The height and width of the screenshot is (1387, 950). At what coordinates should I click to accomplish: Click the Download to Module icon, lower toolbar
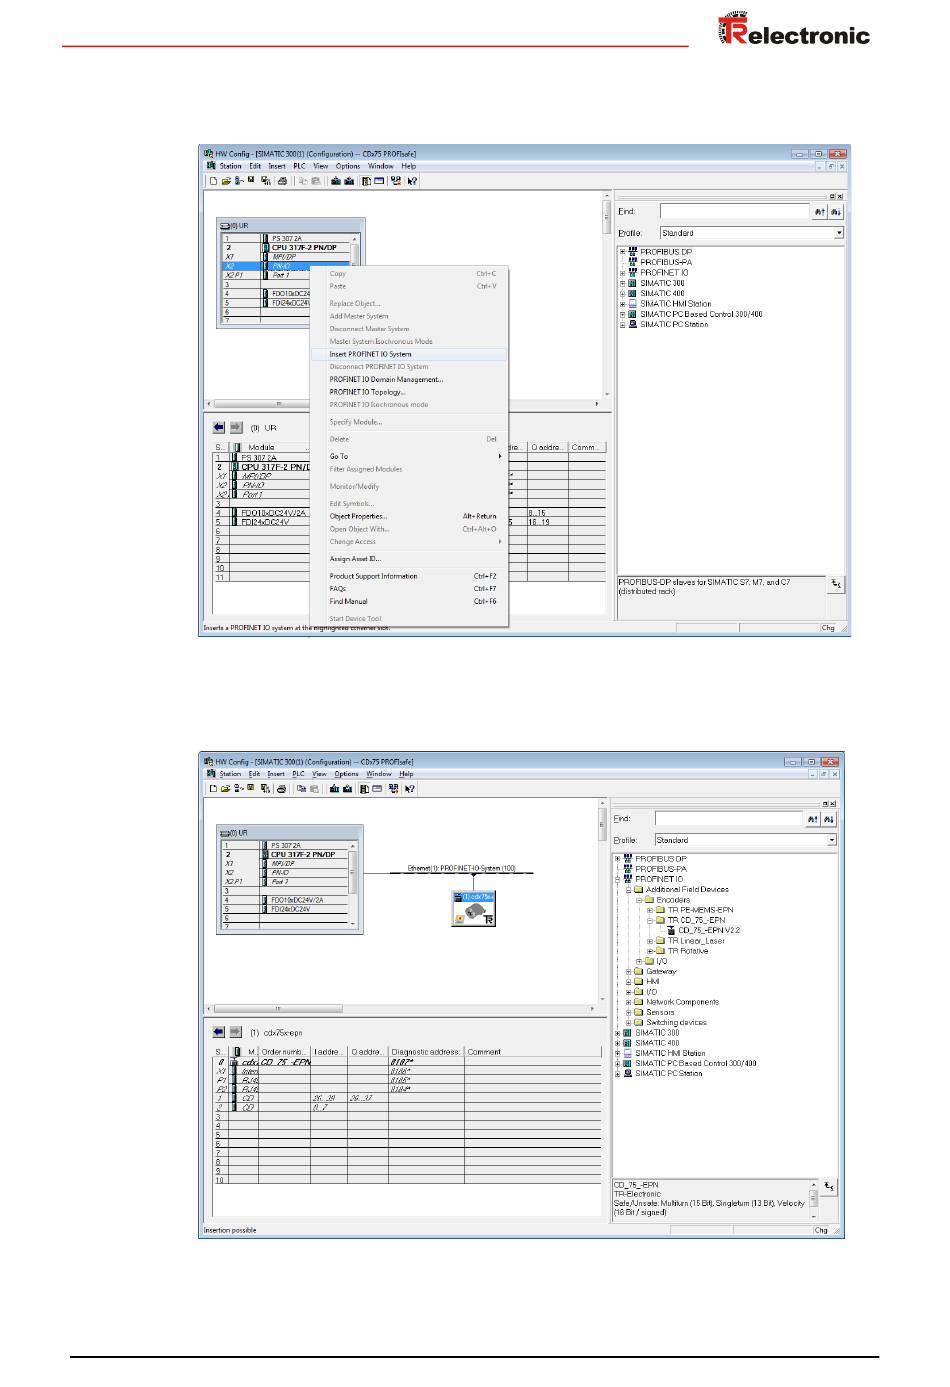[x=334, y=788]
